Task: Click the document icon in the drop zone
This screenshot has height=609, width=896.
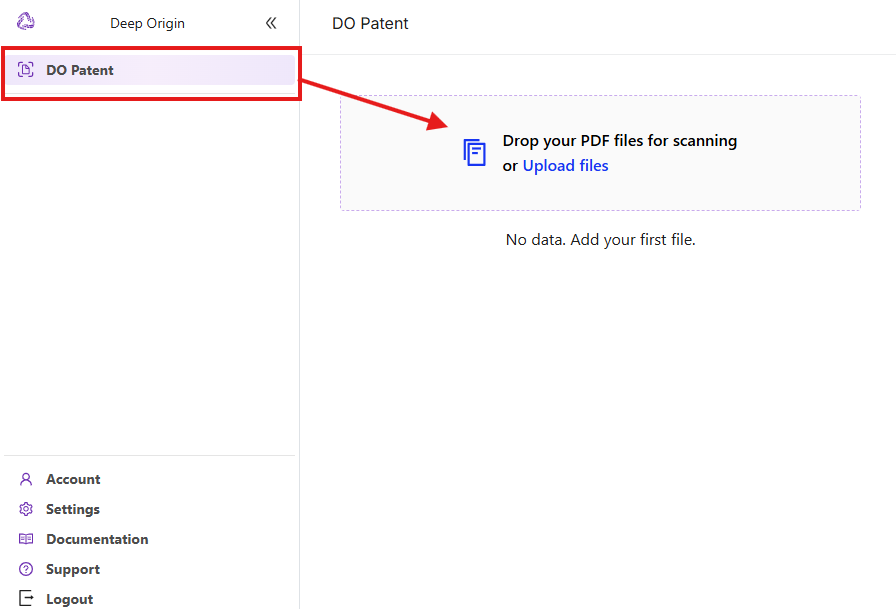Action: (x=475, y=152)
